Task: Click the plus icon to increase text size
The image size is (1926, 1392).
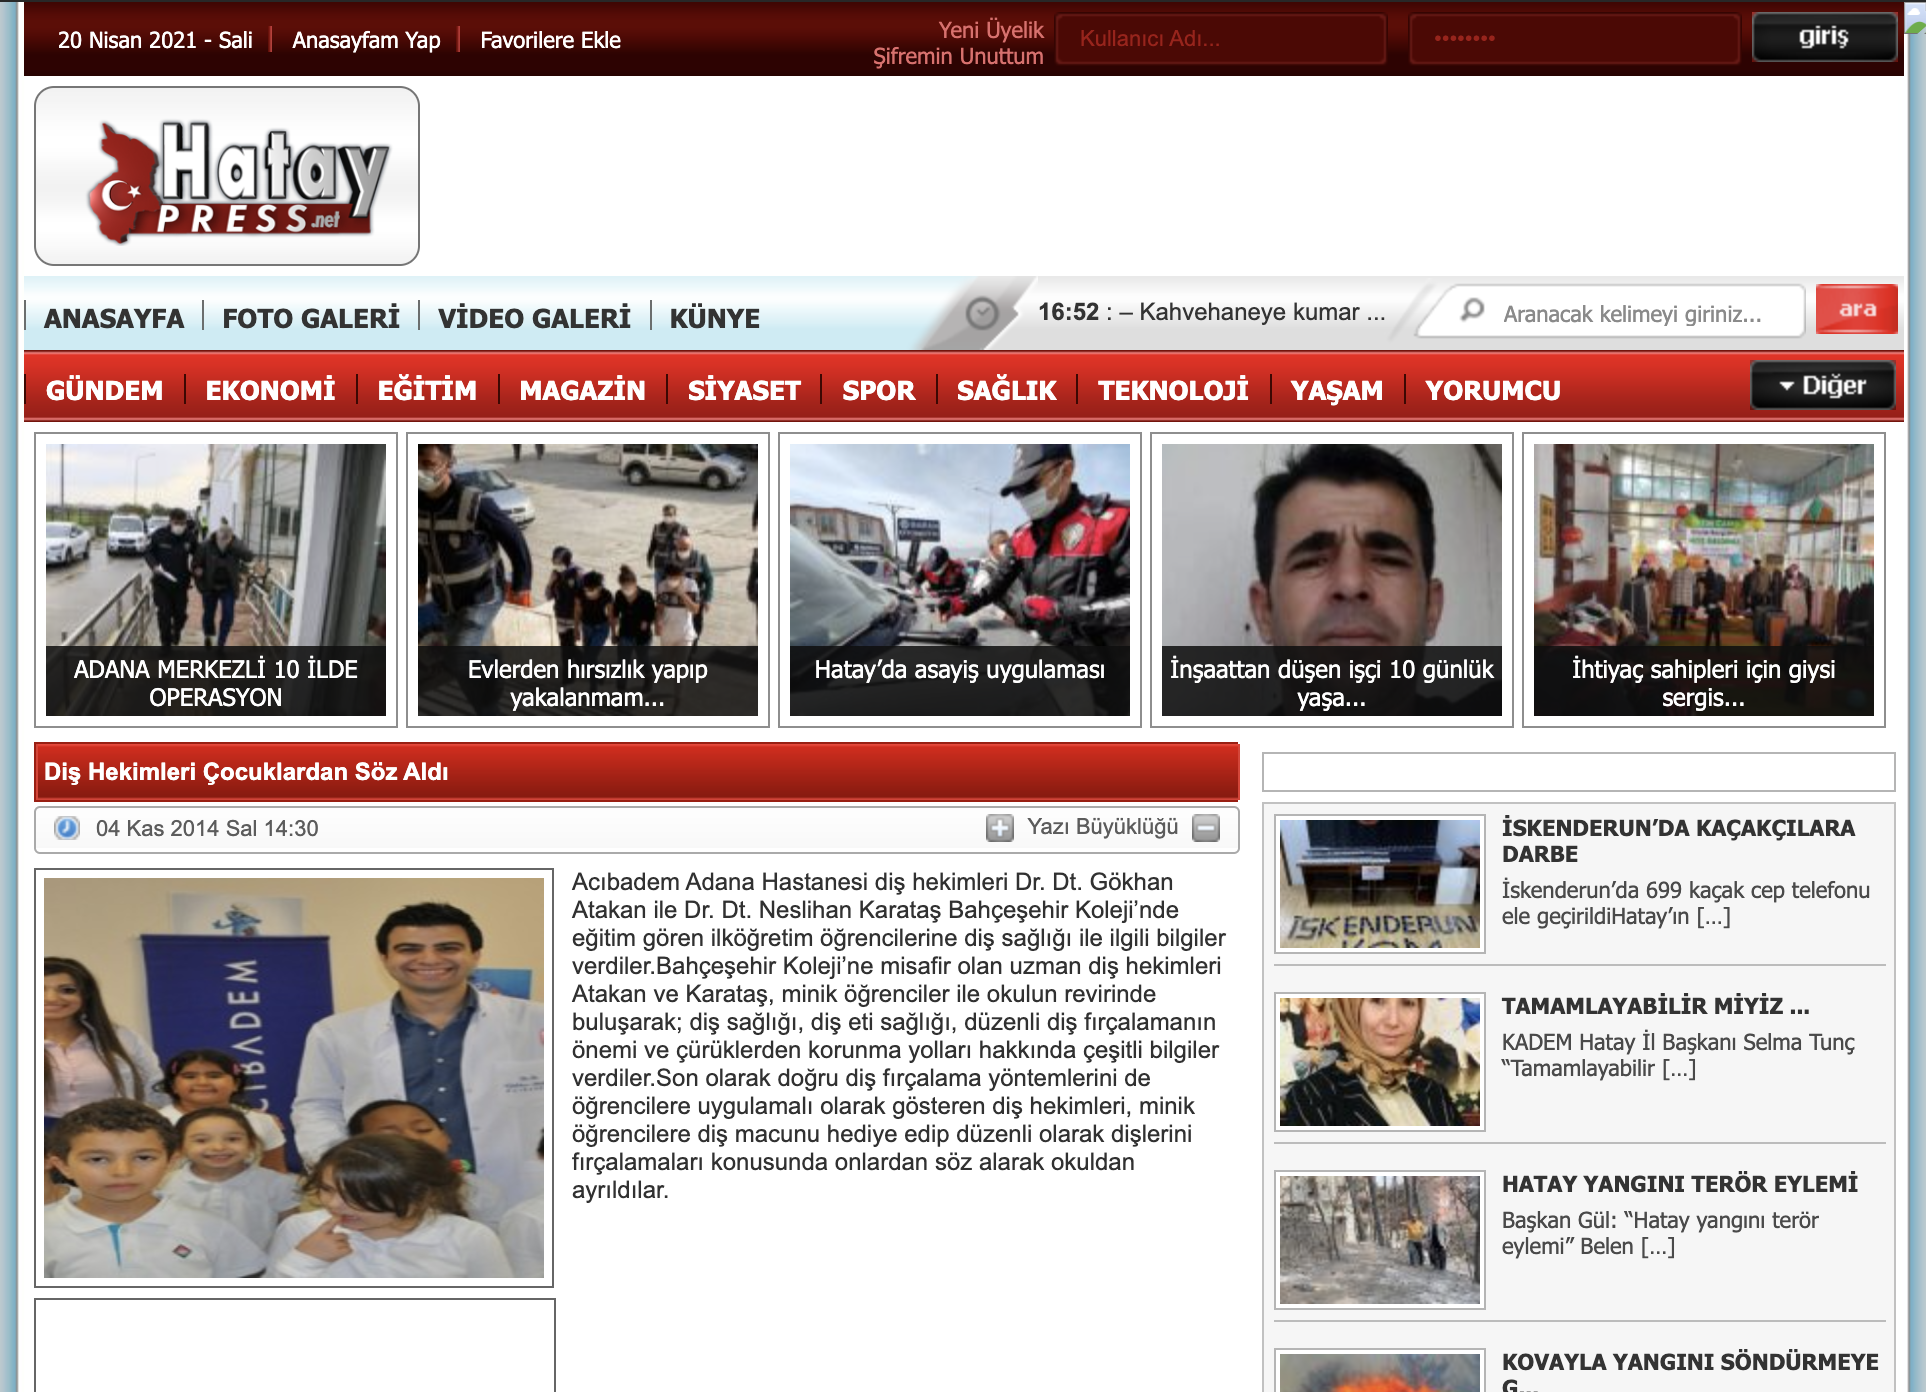Action: point(999,828)
